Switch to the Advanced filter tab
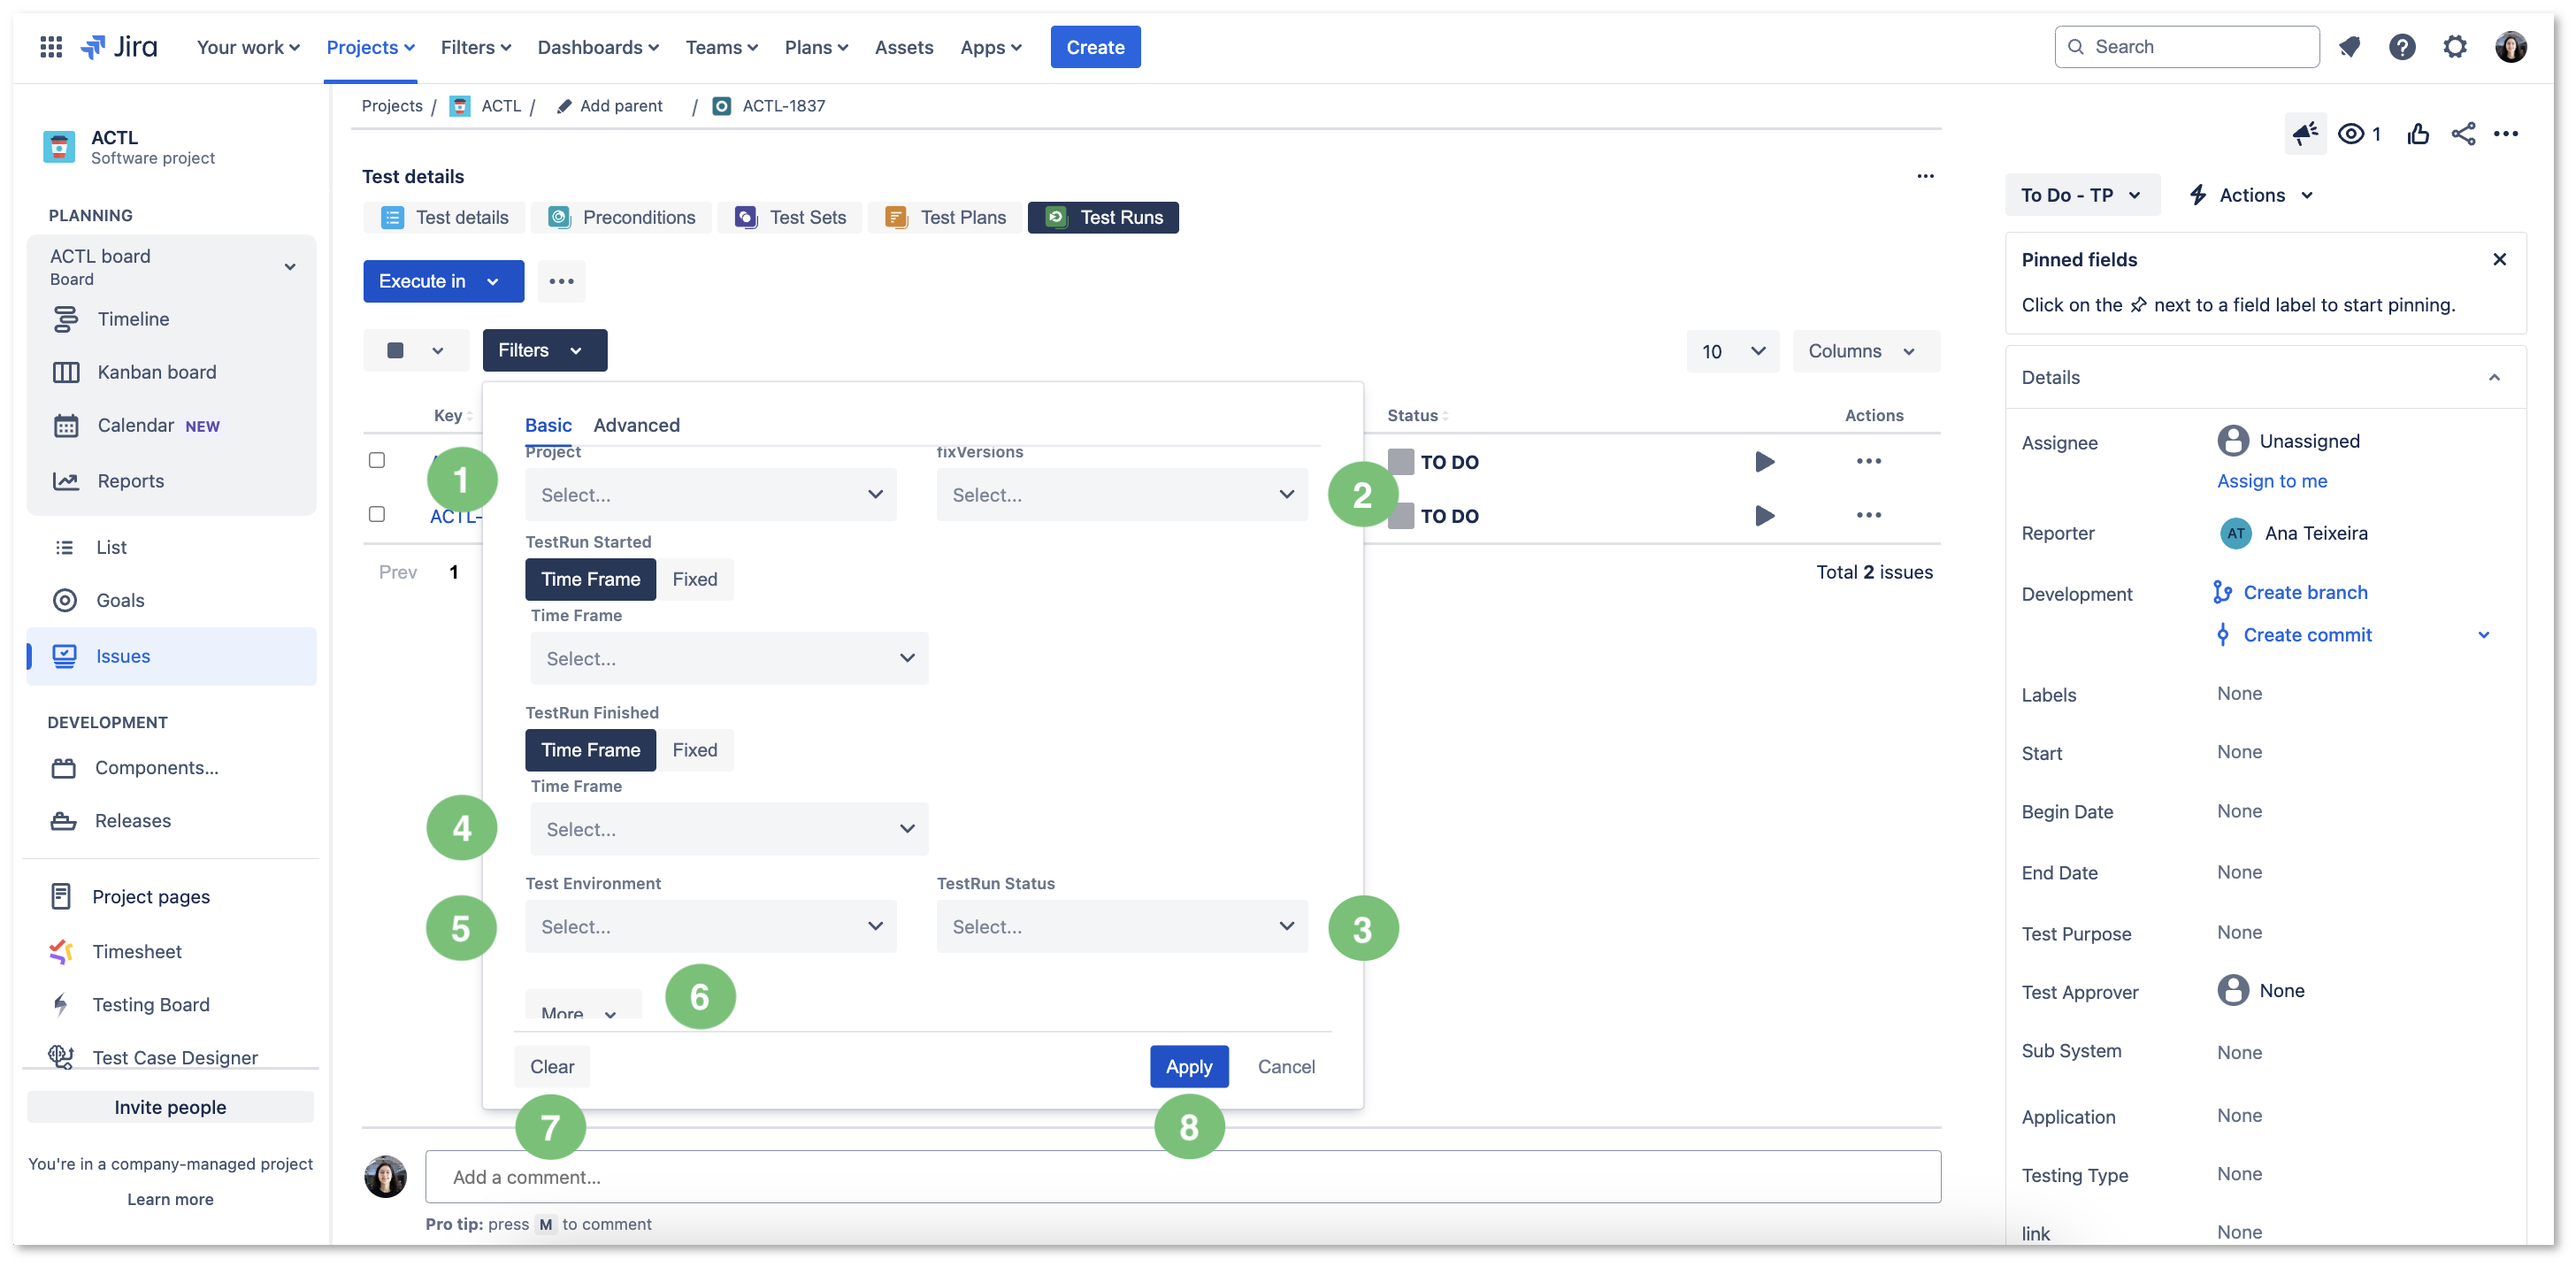 click(x=636, y=425)
